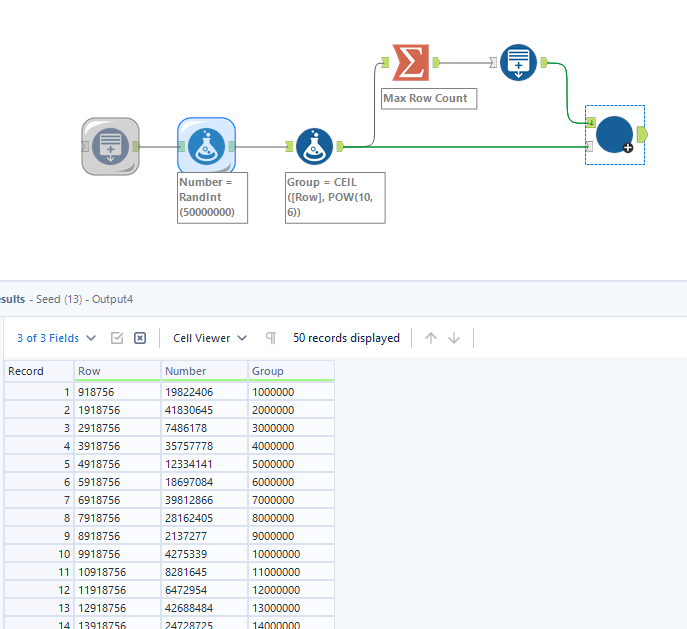Screen dimensions: 687x629
Task: Click the down arrow to next record
Action: [454, 338]
